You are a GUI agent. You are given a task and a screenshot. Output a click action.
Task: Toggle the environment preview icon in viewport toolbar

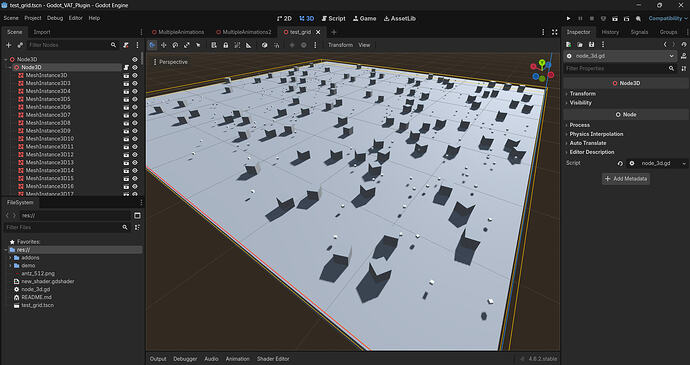304,45
